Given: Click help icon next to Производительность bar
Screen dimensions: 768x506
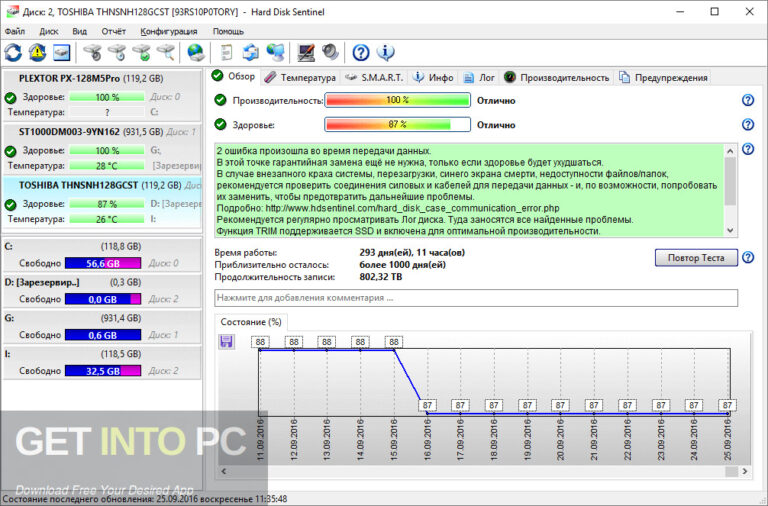Looking at the screenshot, I should (x=748, y=100).
